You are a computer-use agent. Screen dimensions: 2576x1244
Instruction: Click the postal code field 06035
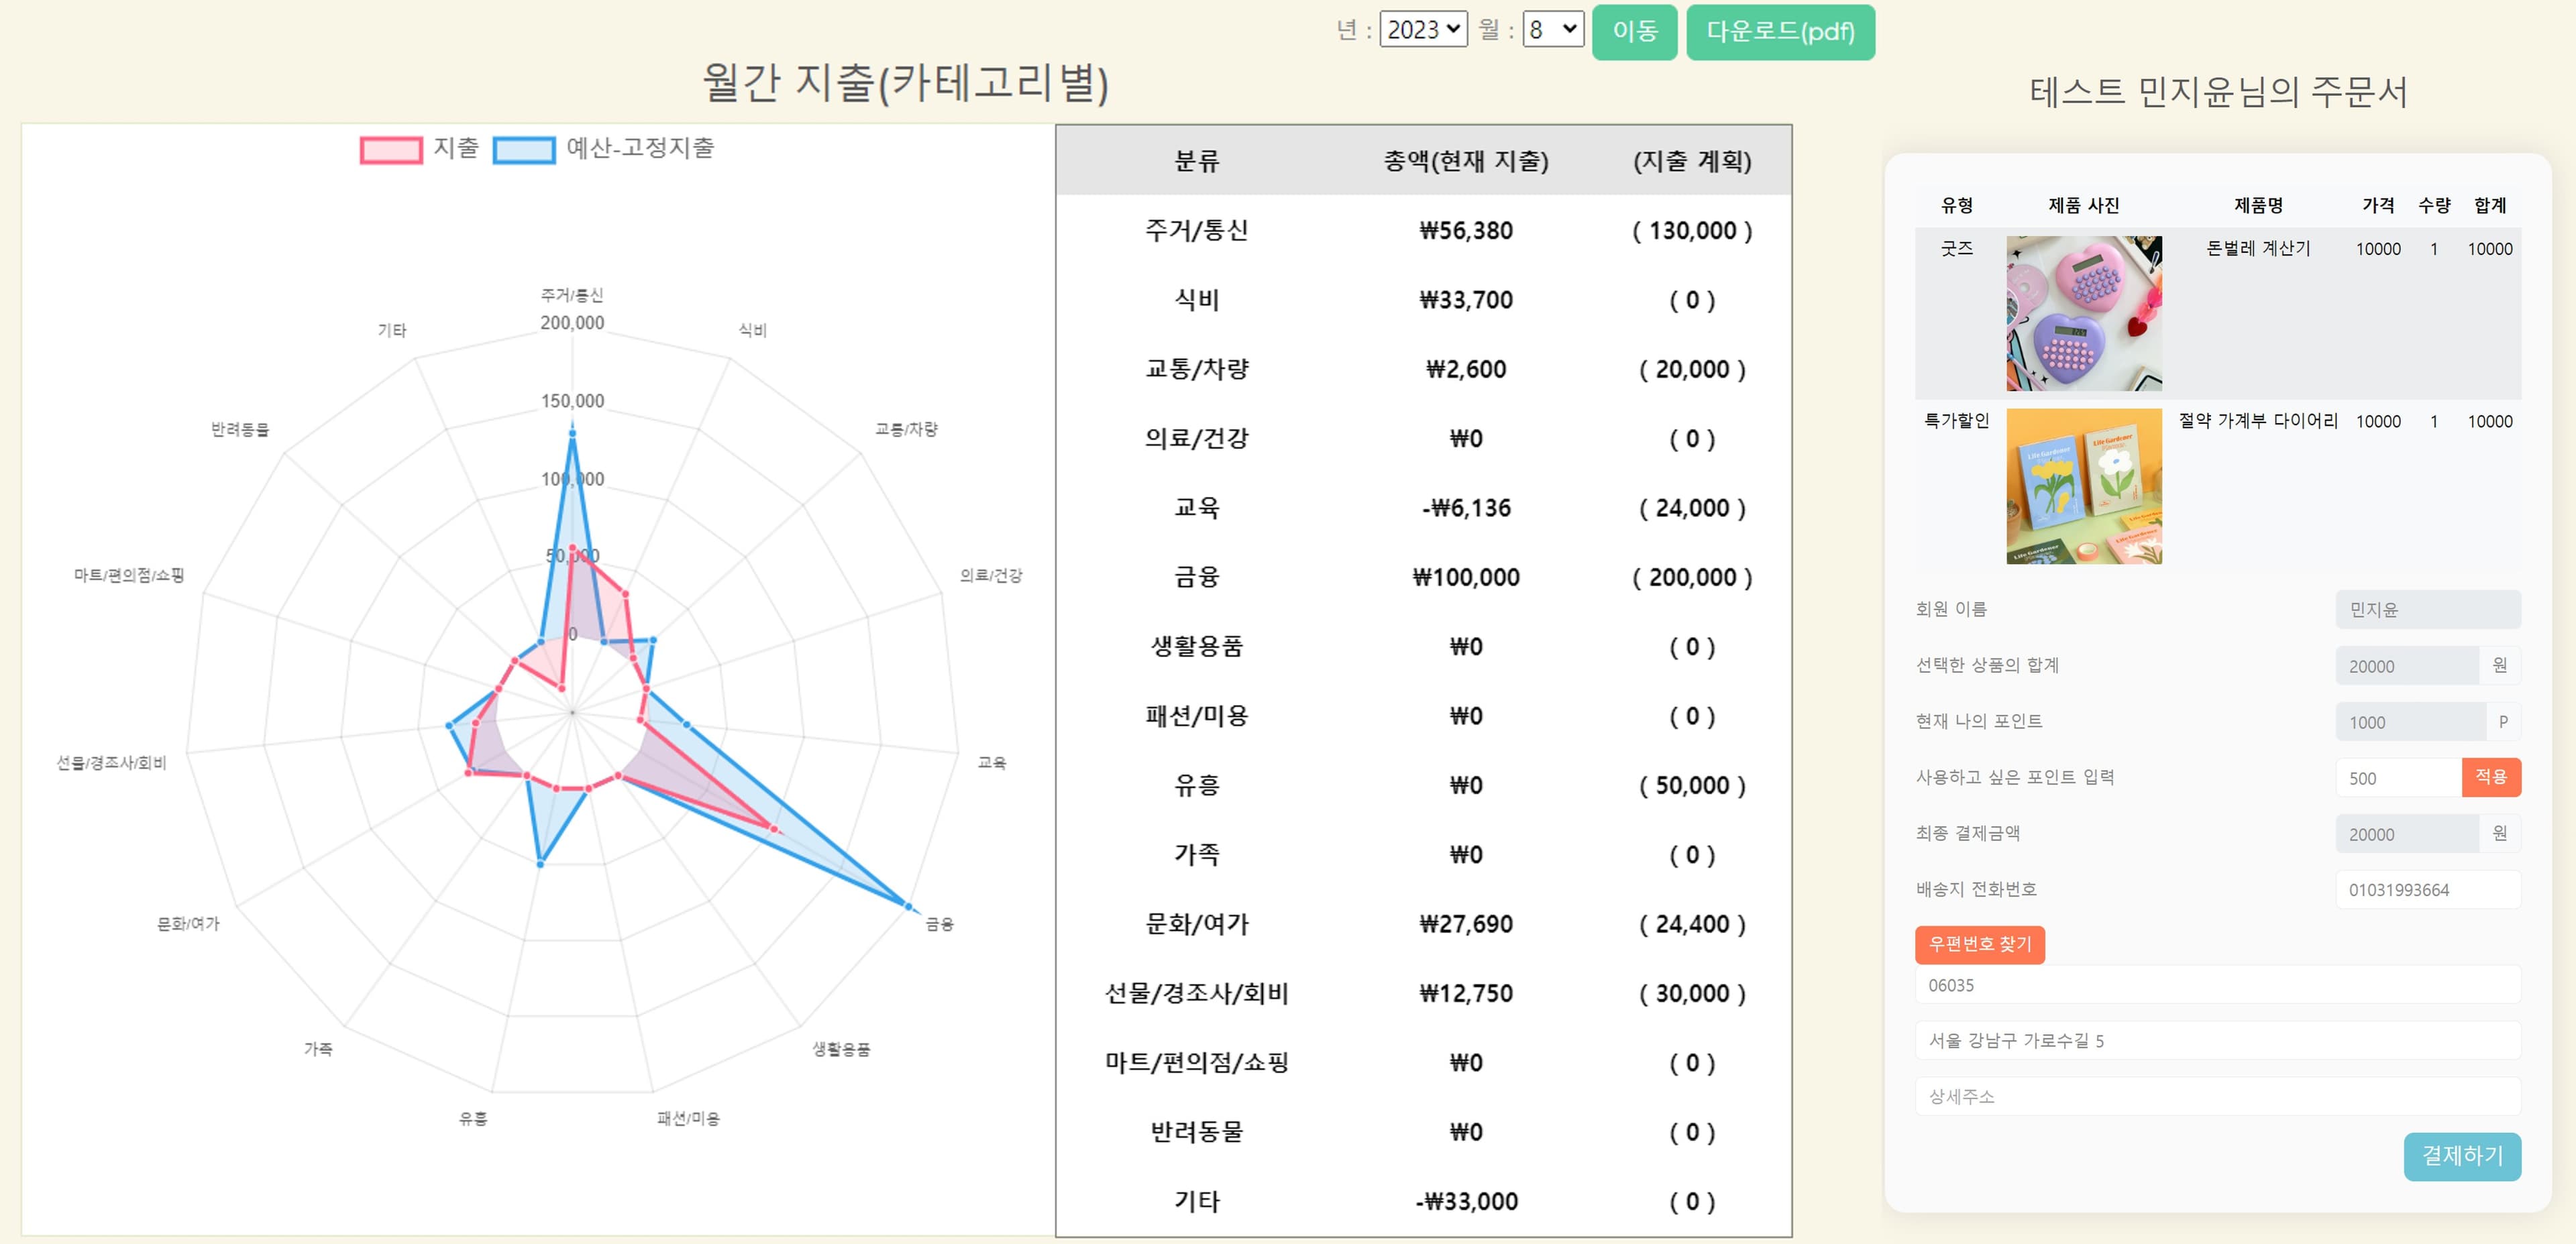click(2217, 985)
